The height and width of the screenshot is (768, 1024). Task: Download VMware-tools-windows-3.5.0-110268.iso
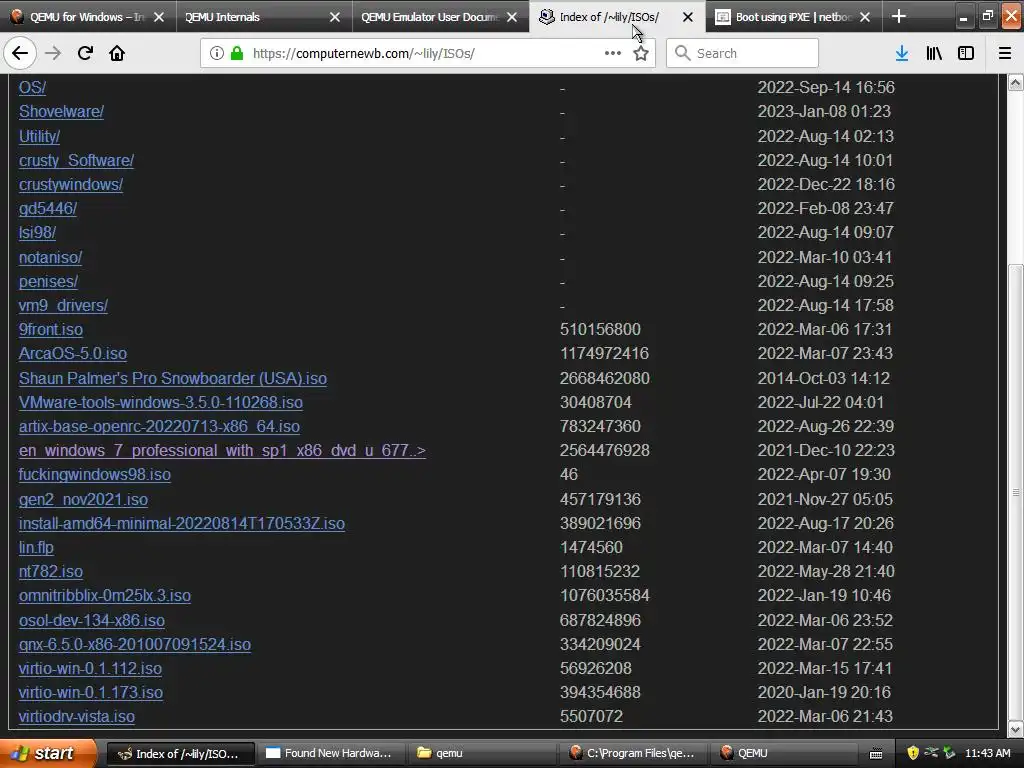tap(161, 403)
